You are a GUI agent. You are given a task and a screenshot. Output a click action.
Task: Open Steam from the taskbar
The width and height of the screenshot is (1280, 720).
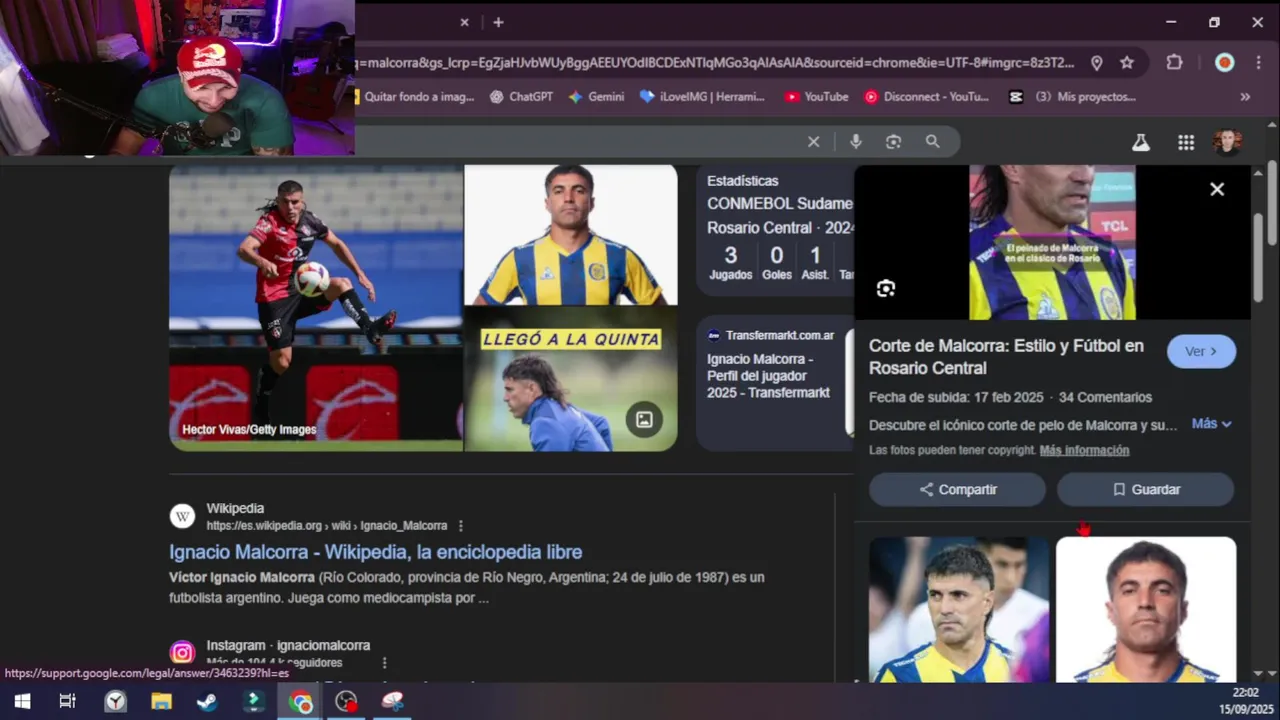(207, 701)
